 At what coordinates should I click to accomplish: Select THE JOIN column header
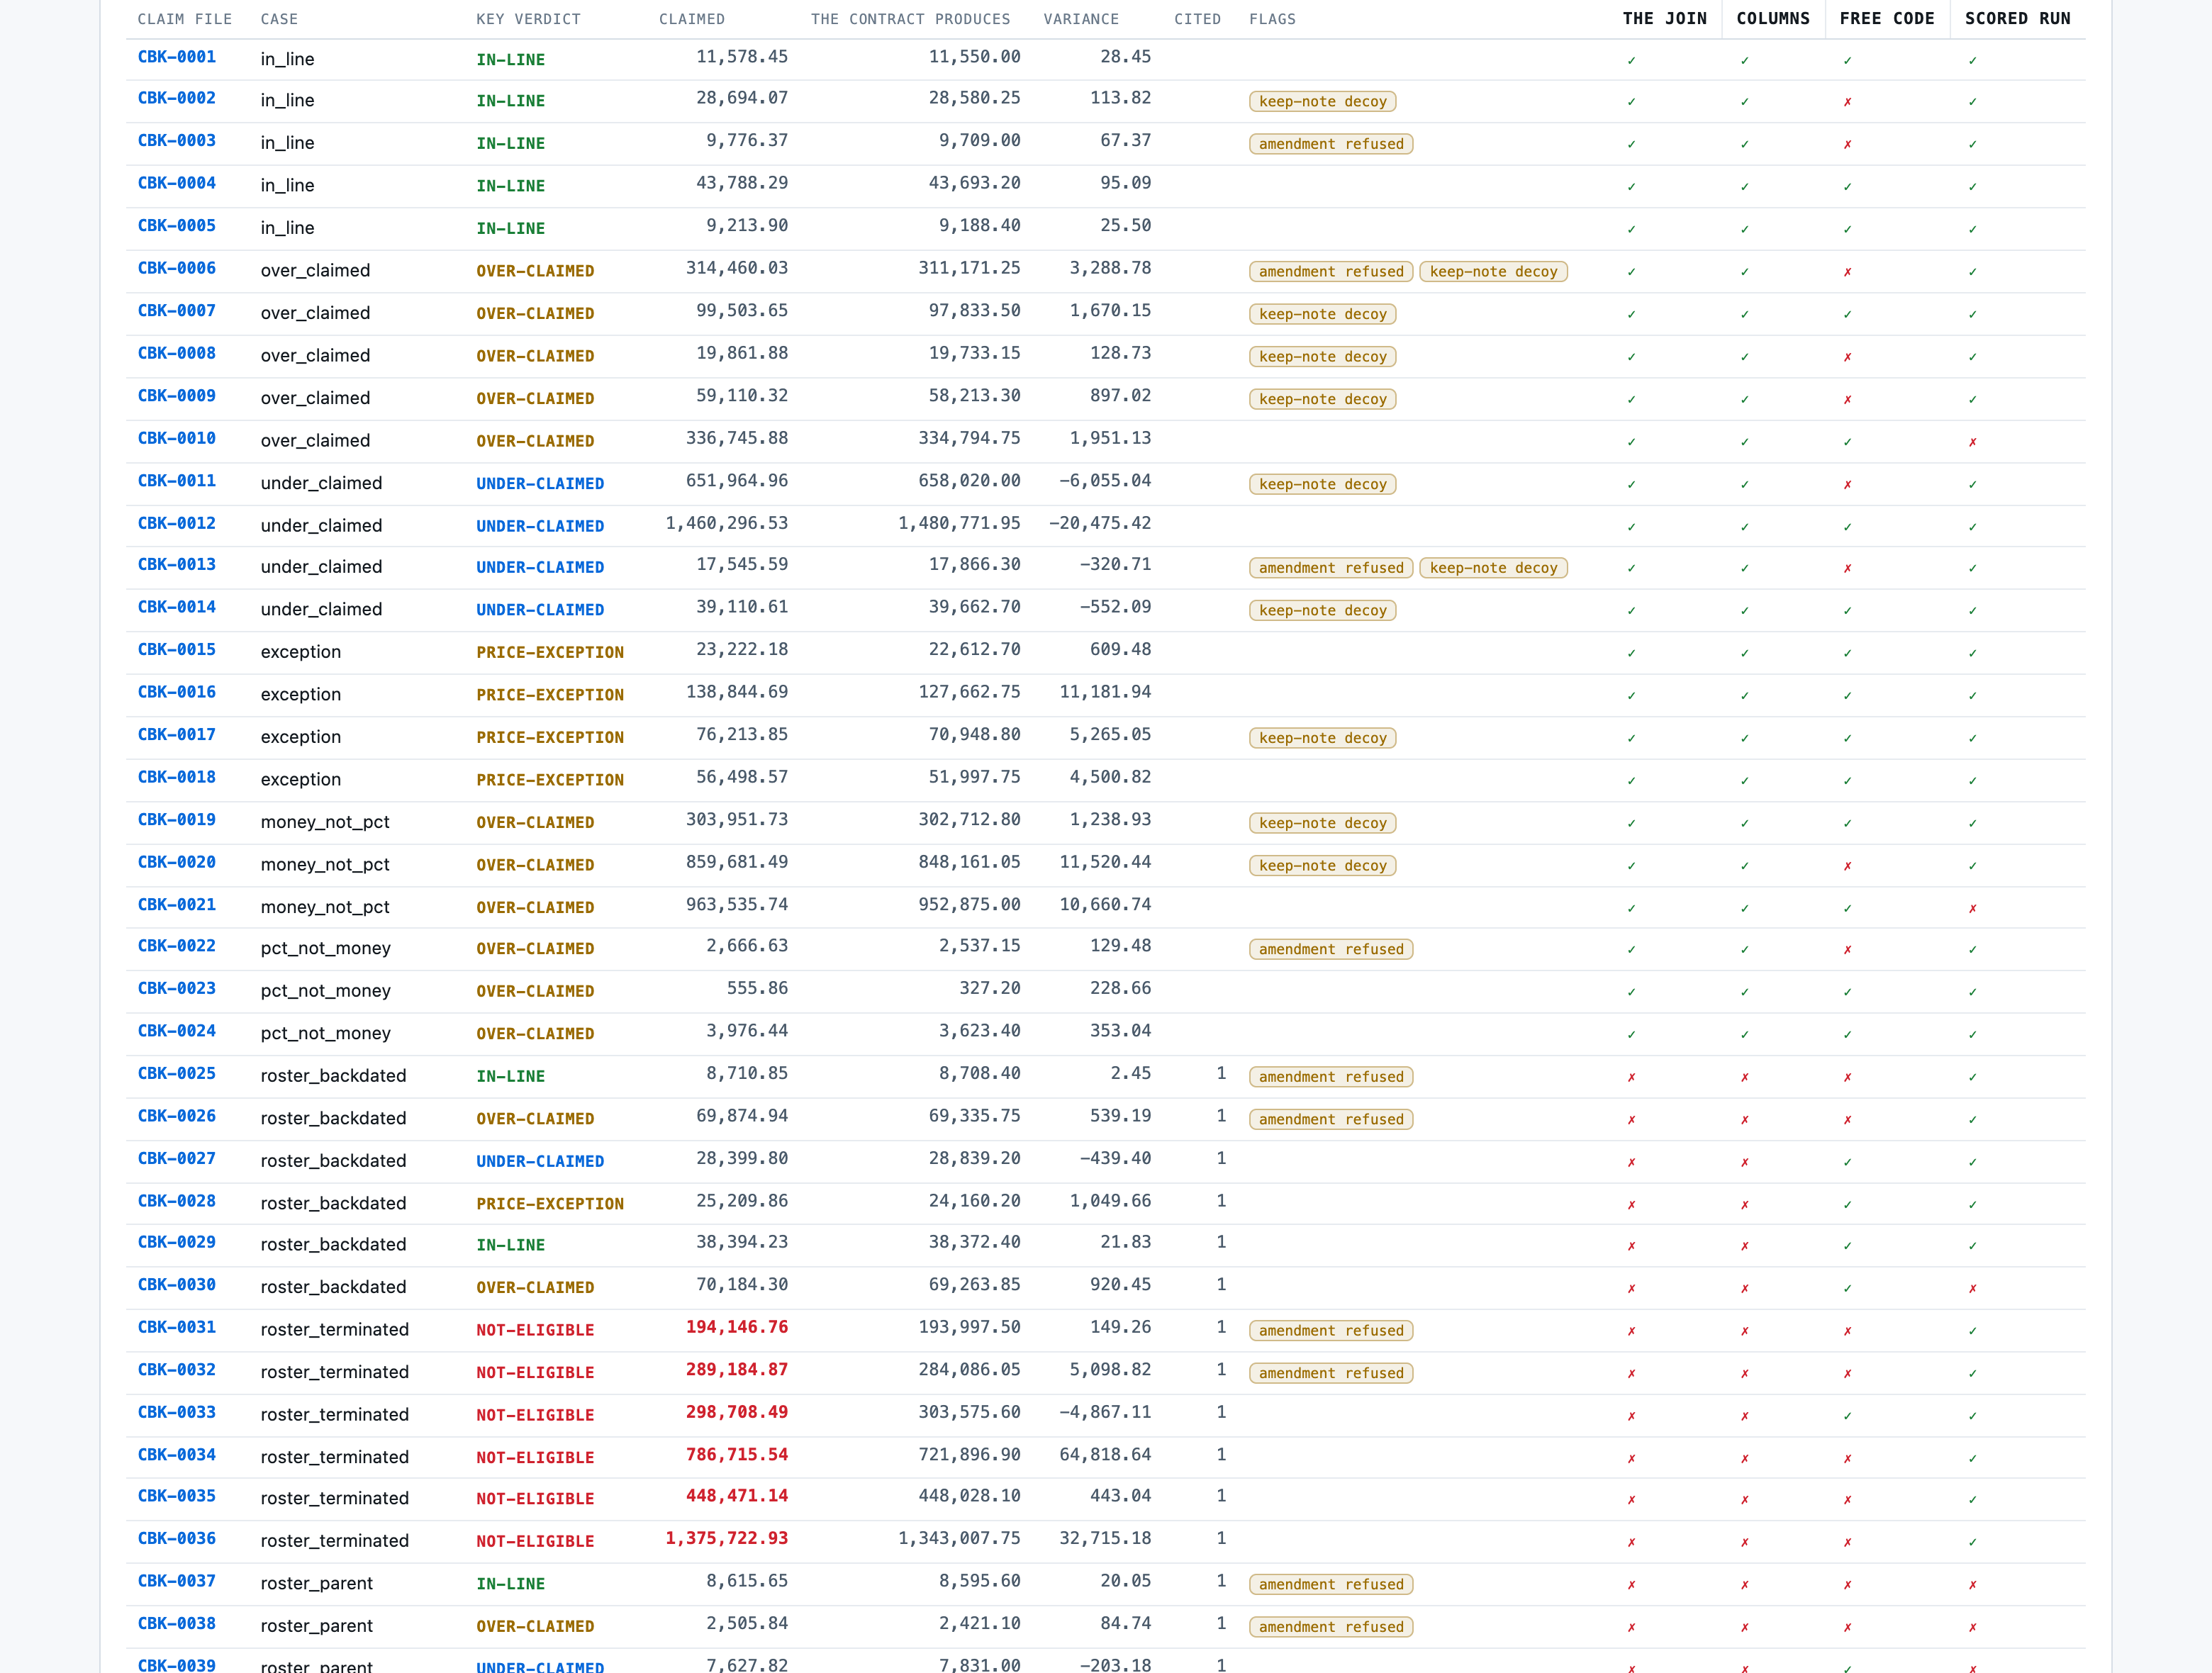tap(1664, 19)
